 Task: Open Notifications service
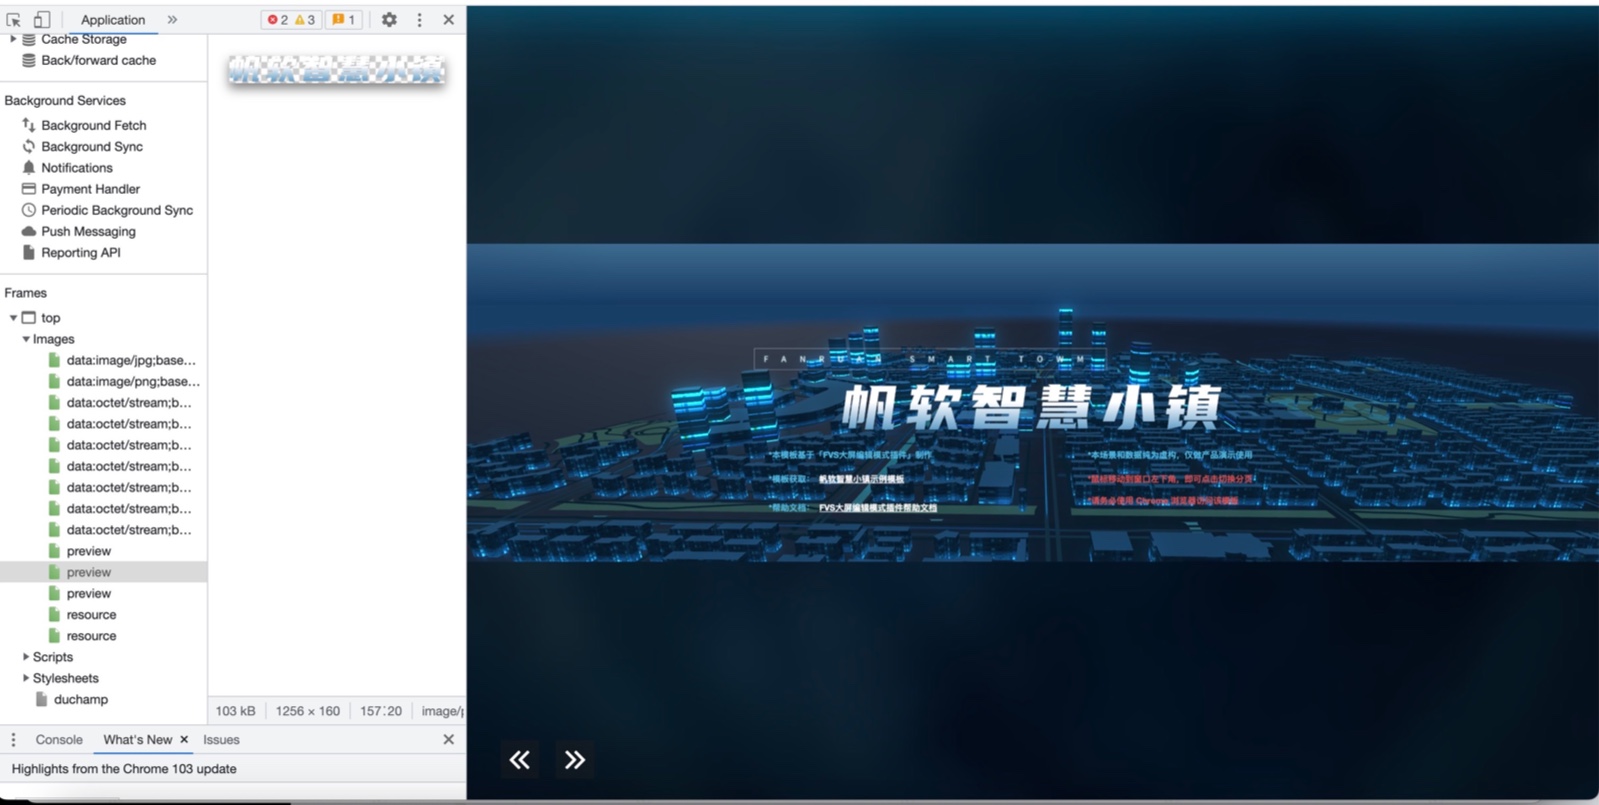click(x=76, y=167)
